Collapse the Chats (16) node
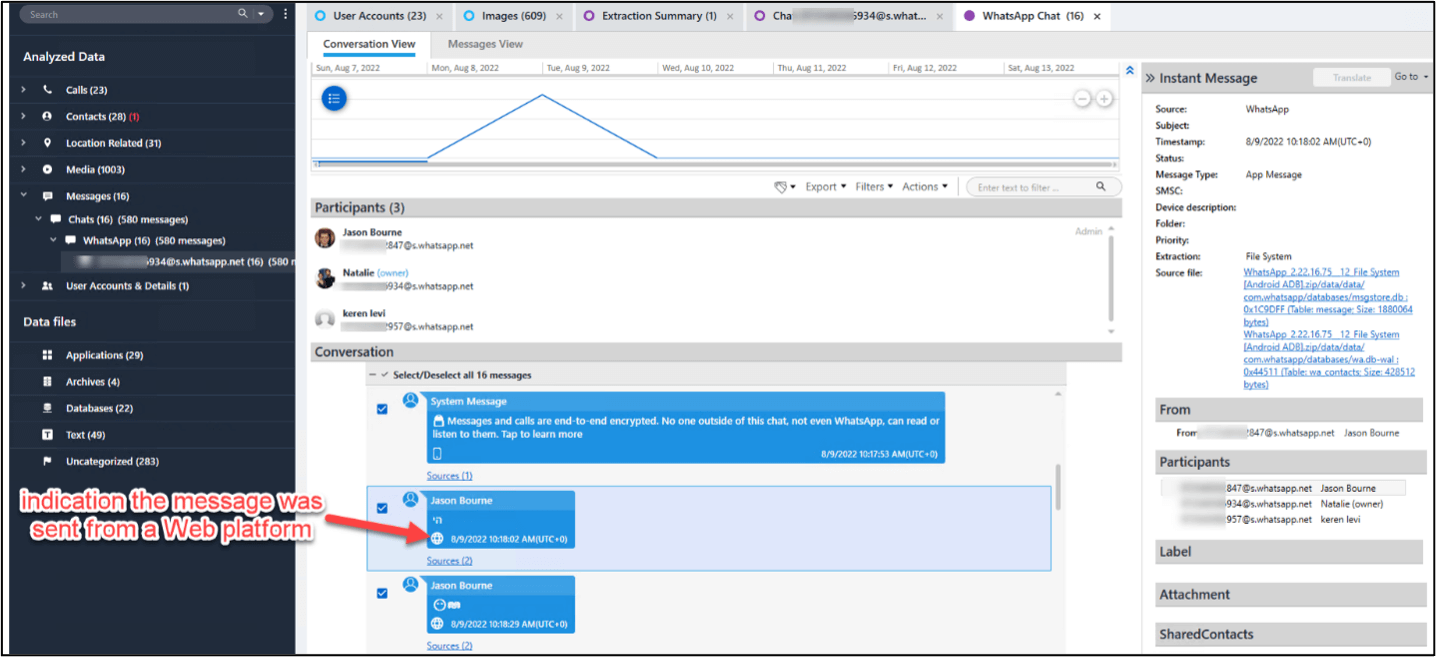 click(x=40, y=219)
